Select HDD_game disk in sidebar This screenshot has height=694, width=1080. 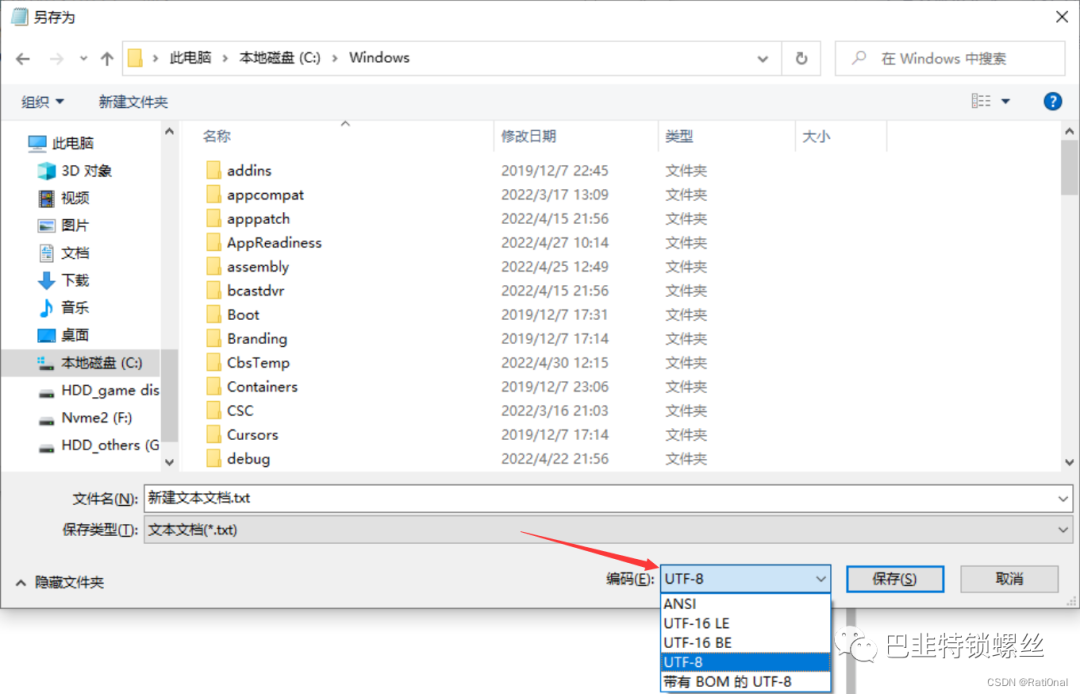tap(98, 390)
